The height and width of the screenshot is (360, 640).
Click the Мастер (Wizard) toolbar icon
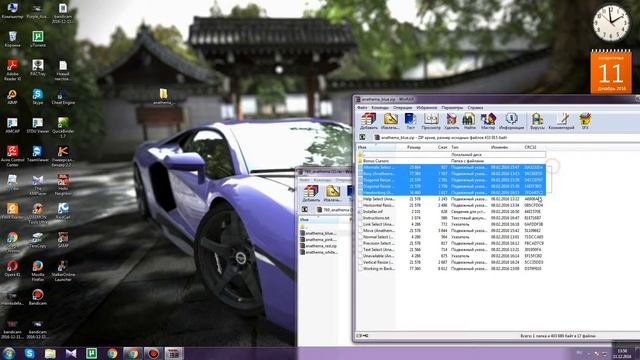point(488,121)
